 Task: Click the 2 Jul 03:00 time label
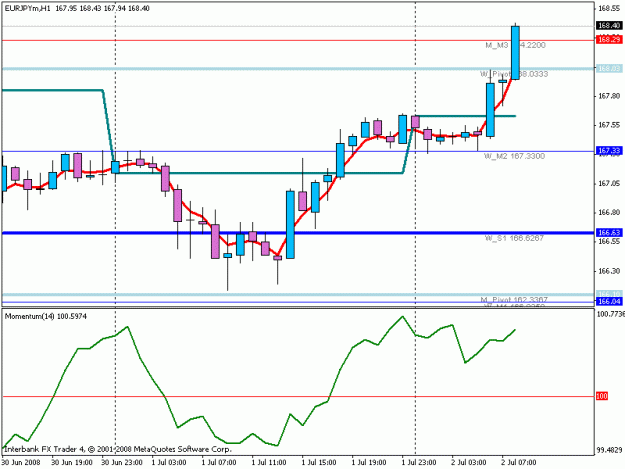(x=469, y=463)
